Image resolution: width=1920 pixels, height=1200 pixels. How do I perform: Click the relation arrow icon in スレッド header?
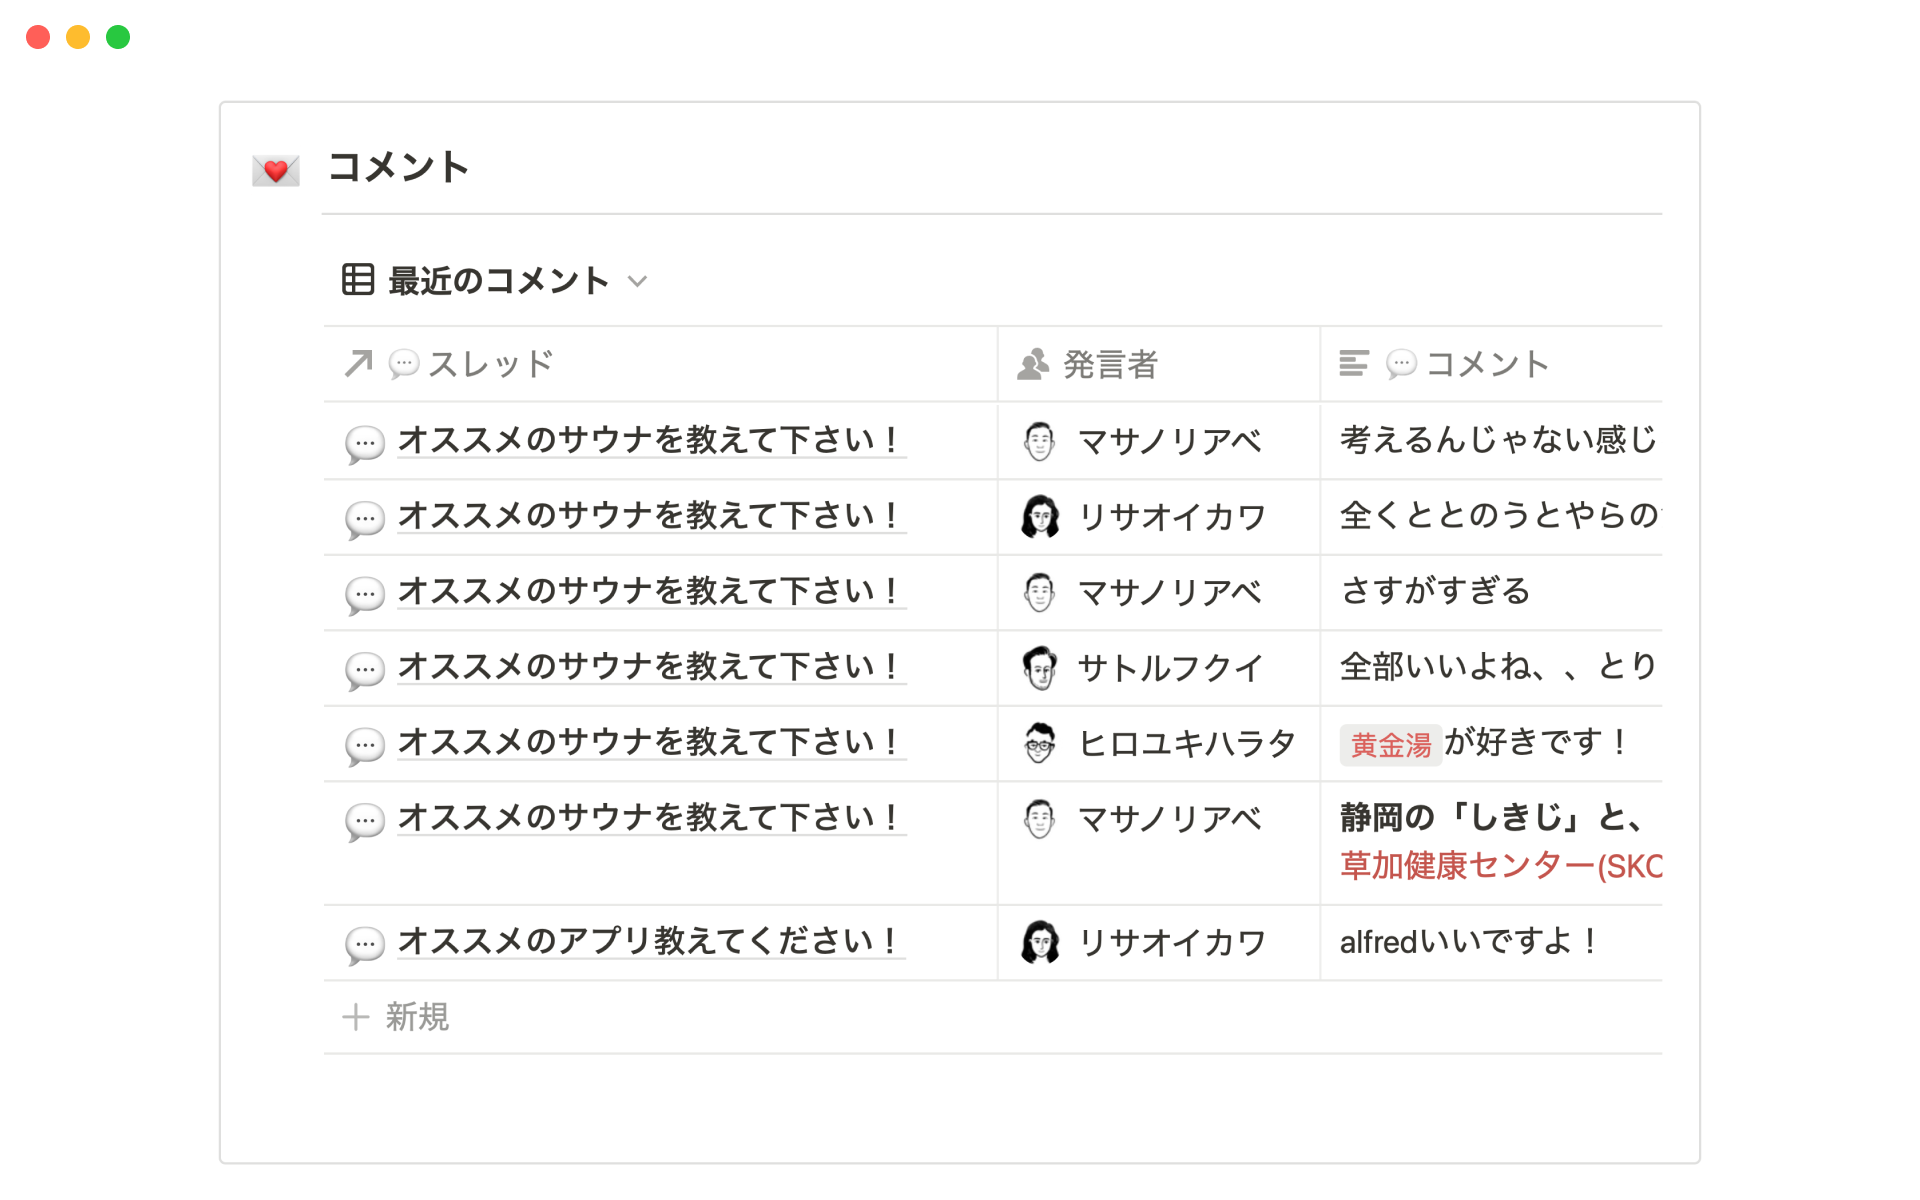[x=358, y=364]
